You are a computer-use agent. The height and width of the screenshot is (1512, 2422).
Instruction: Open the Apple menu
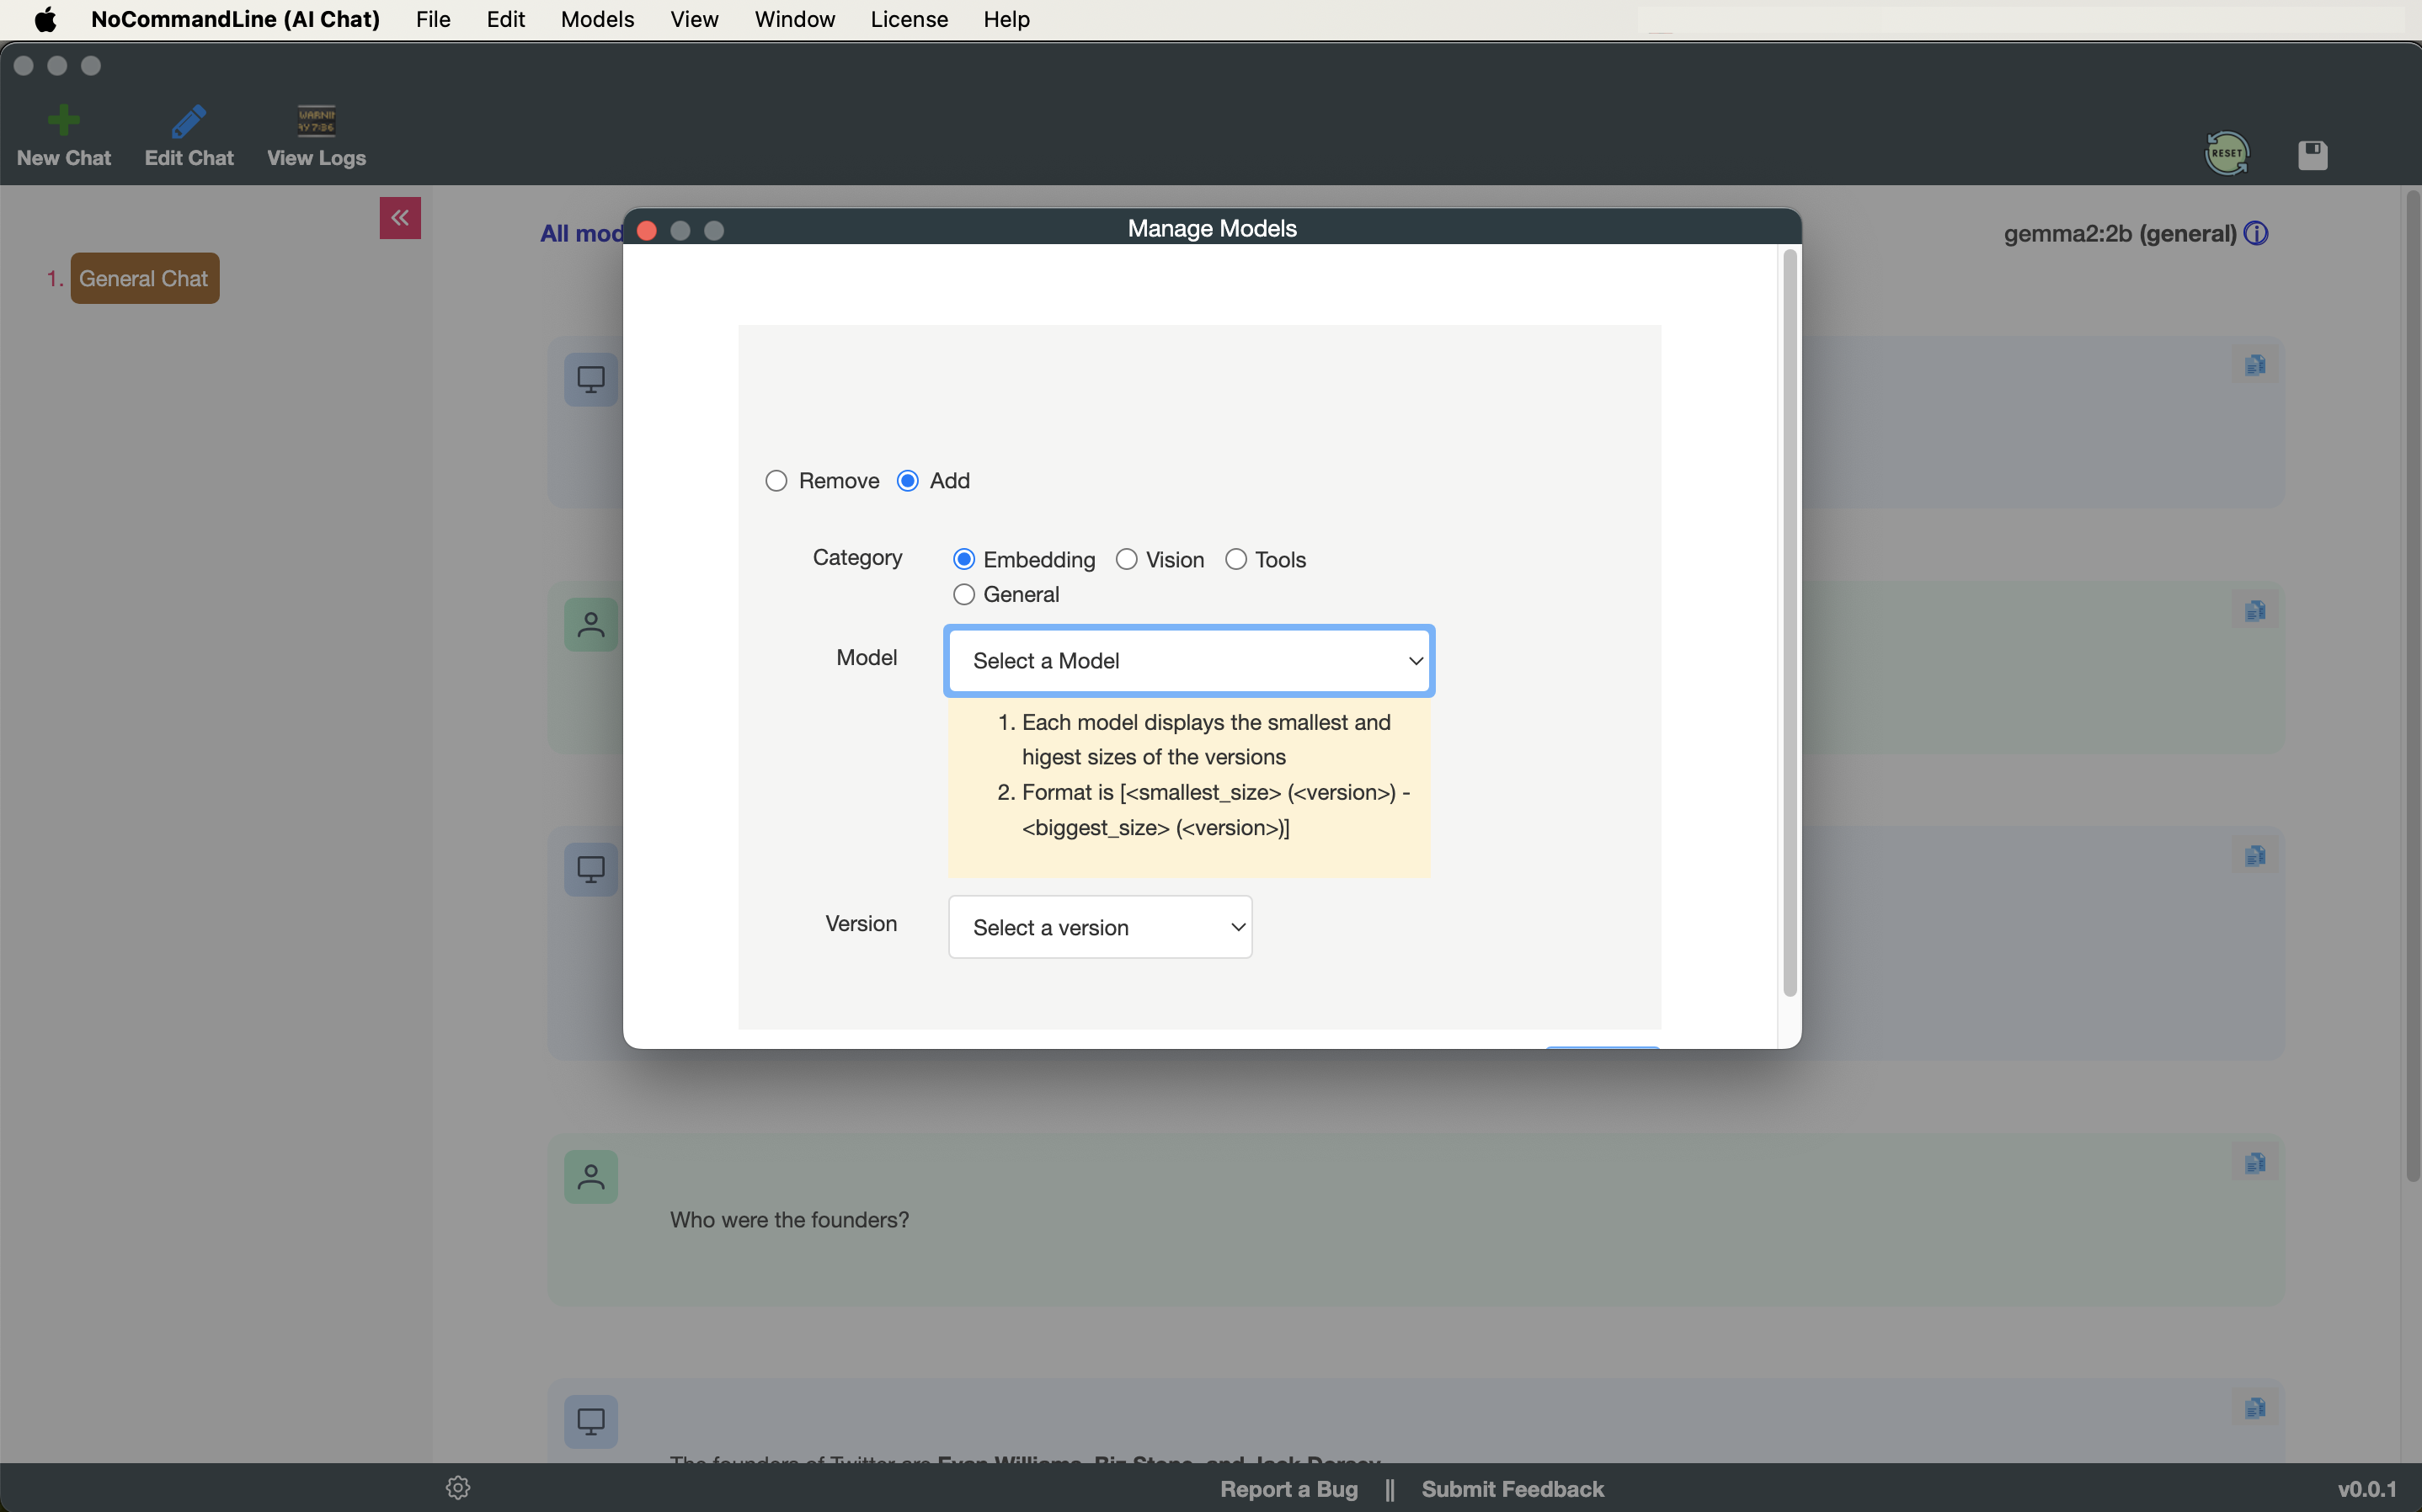(45, 19)
